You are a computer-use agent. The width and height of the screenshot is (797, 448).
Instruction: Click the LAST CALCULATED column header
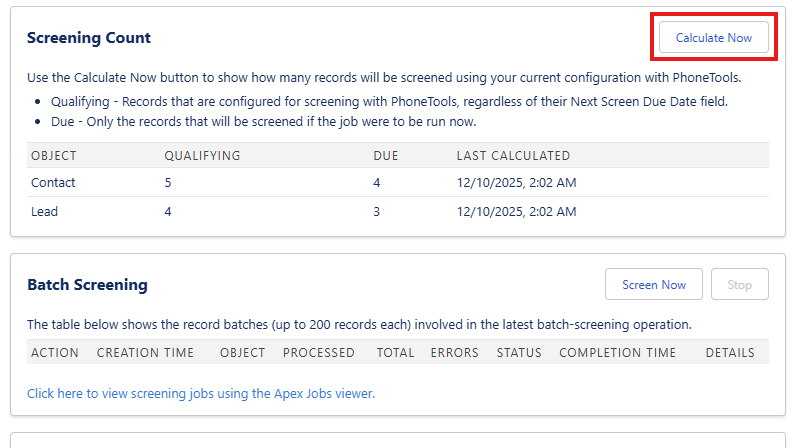(x=513, y=156)
